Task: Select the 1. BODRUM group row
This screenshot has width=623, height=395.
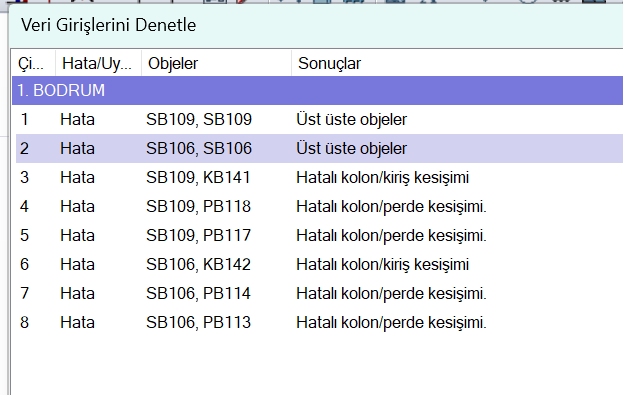Action: click(317, 91)
